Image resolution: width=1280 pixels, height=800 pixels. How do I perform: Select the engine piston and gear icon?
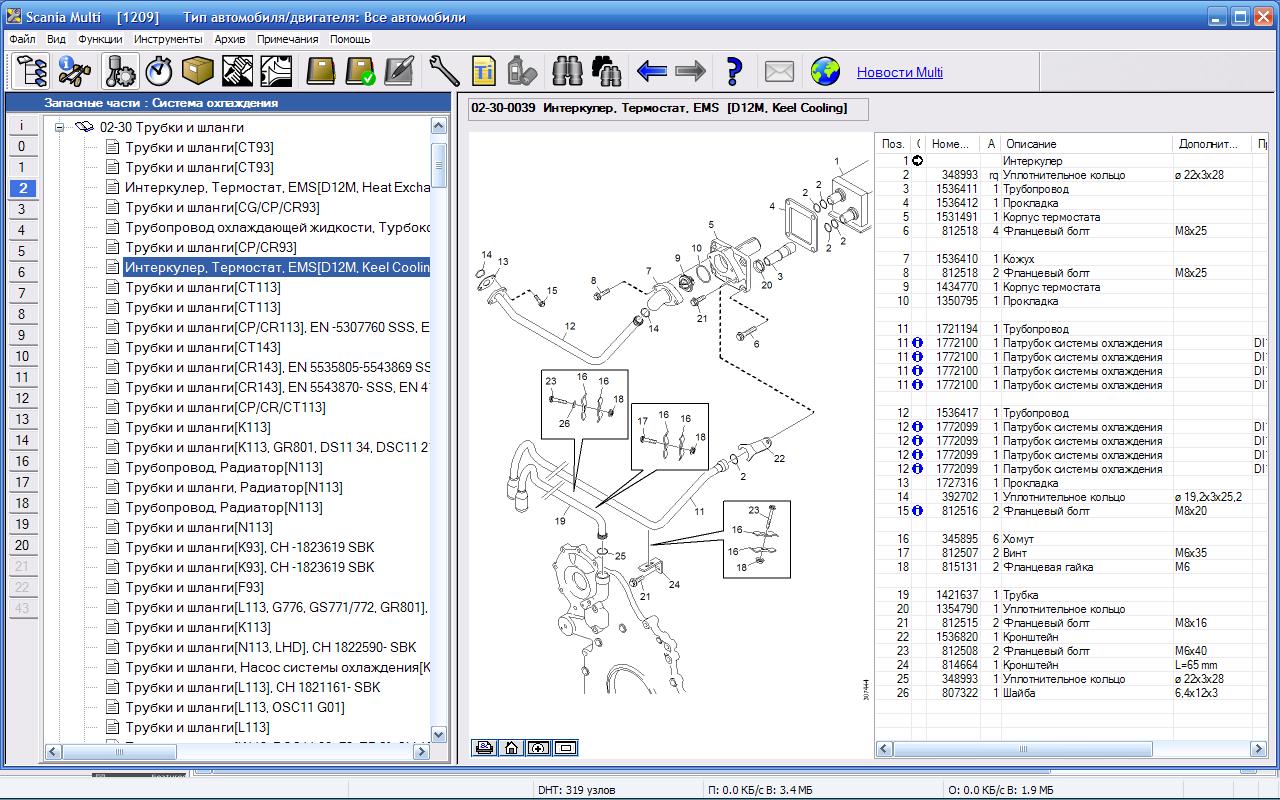120,71
